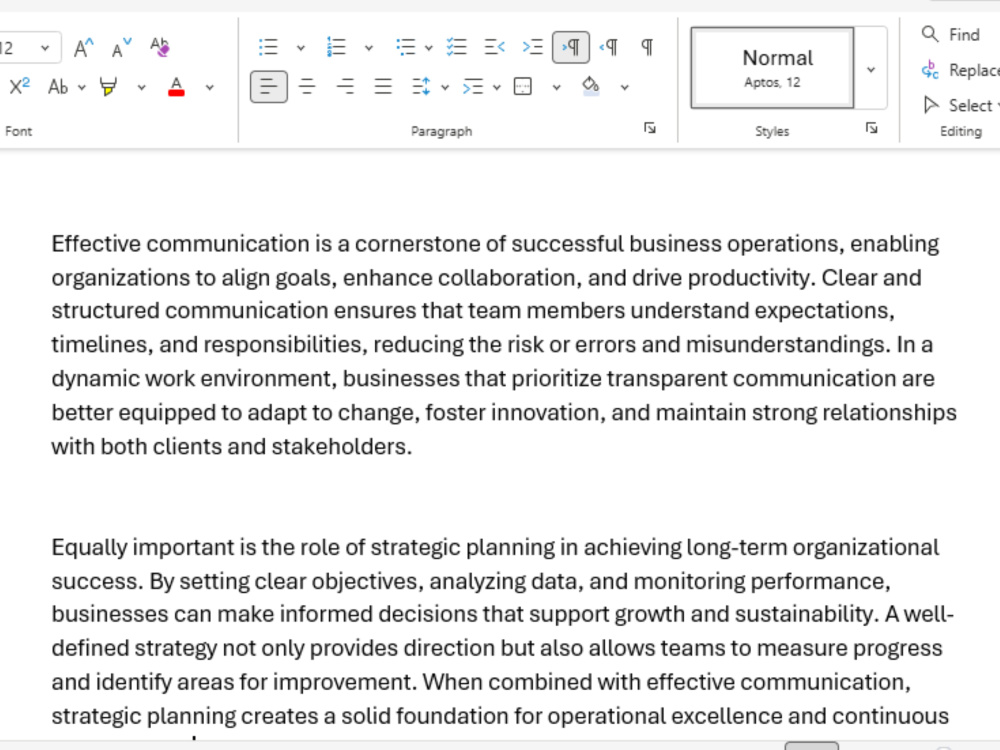The width and height of the screenshot is (1000, 750).
Task: Place cursor in first paragraph text
Action: 504,345
